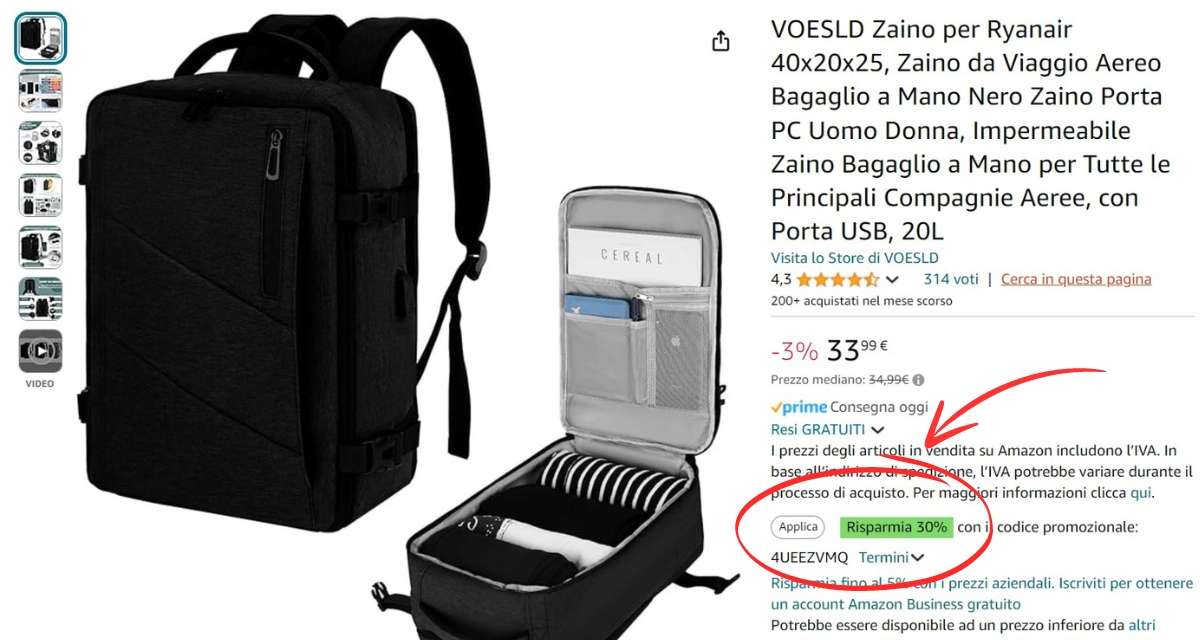1200x640 pixels.
Task: Open the VIDEO thumbnail play icon
Action: tap(41, 351)
